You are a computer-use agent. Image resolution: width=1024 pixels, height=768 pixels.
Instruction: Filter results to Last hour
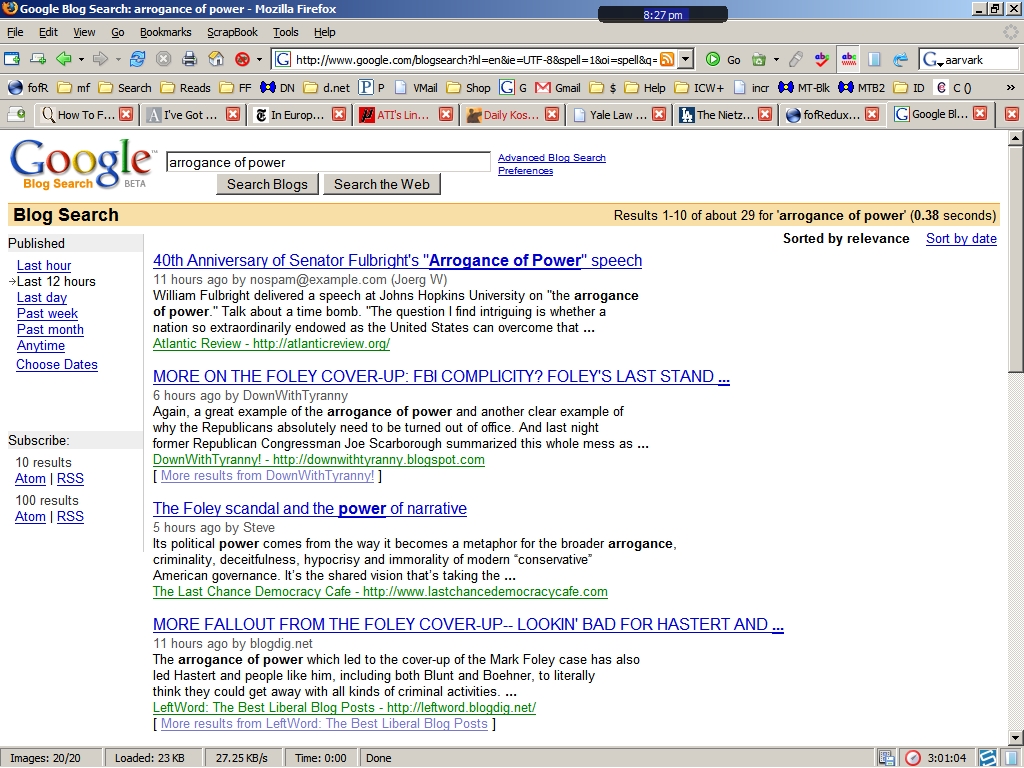[x=44, y=265]
